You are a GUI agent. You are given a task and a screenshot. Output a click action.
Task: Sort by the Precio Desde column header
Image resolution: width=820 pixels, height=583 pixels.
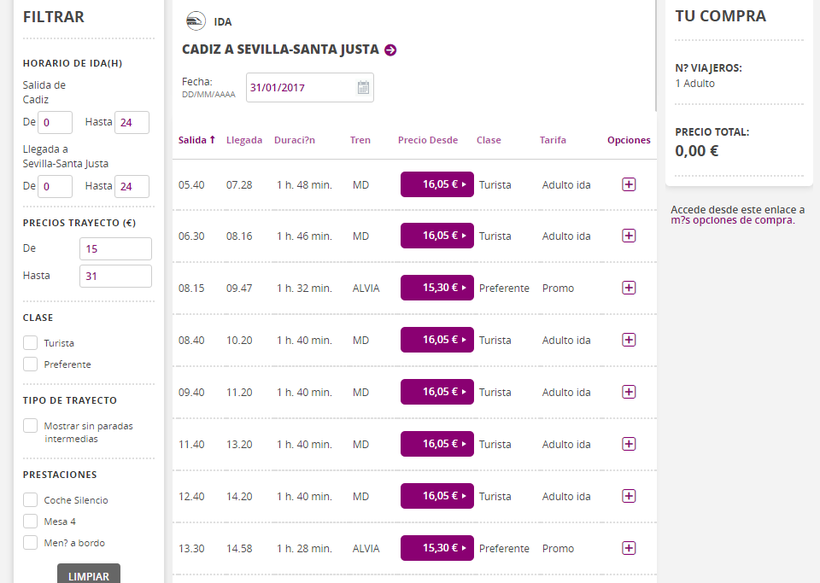[x=428, y=140]
